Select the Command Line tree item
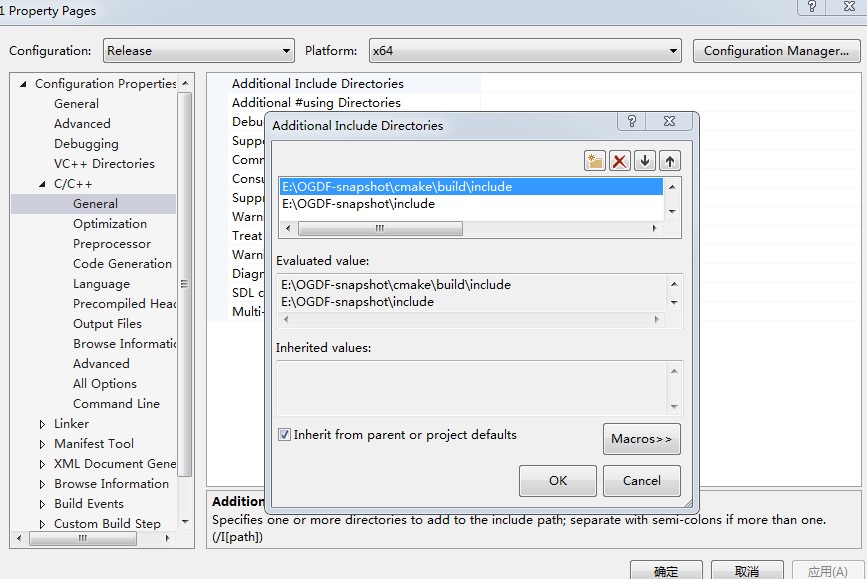The width and height of the screenshot is (867, 579). click(x=116, y=404)
